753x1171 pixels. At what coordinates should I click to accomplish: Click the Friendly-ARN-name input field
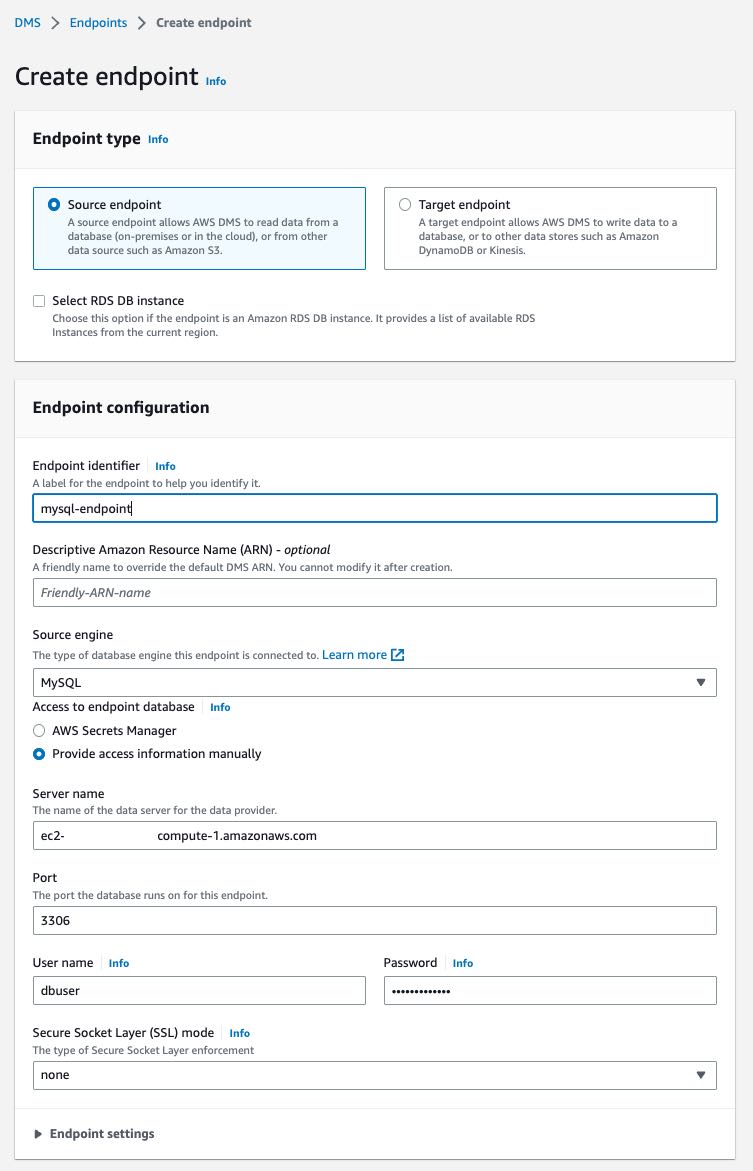374,592
